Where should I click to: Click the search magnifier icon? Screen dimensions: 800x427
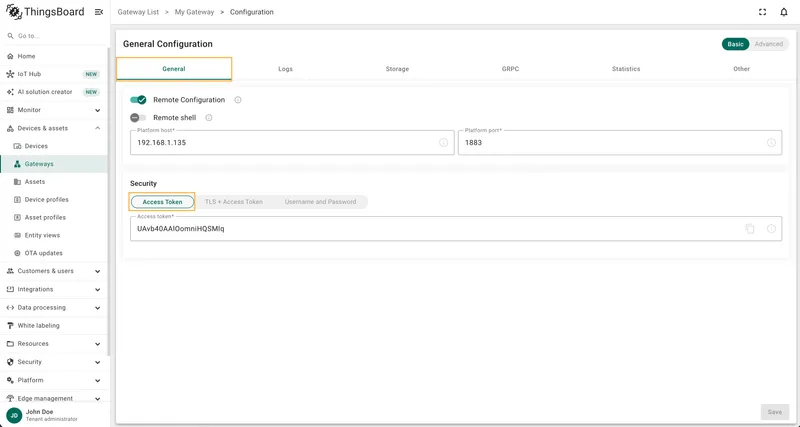tap(10, 36)
